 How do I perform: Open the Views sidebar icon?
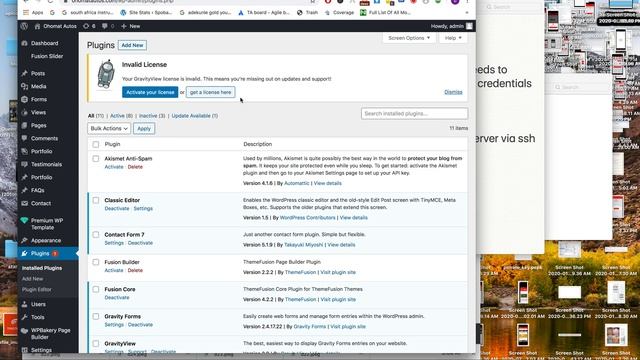[24, 112]
